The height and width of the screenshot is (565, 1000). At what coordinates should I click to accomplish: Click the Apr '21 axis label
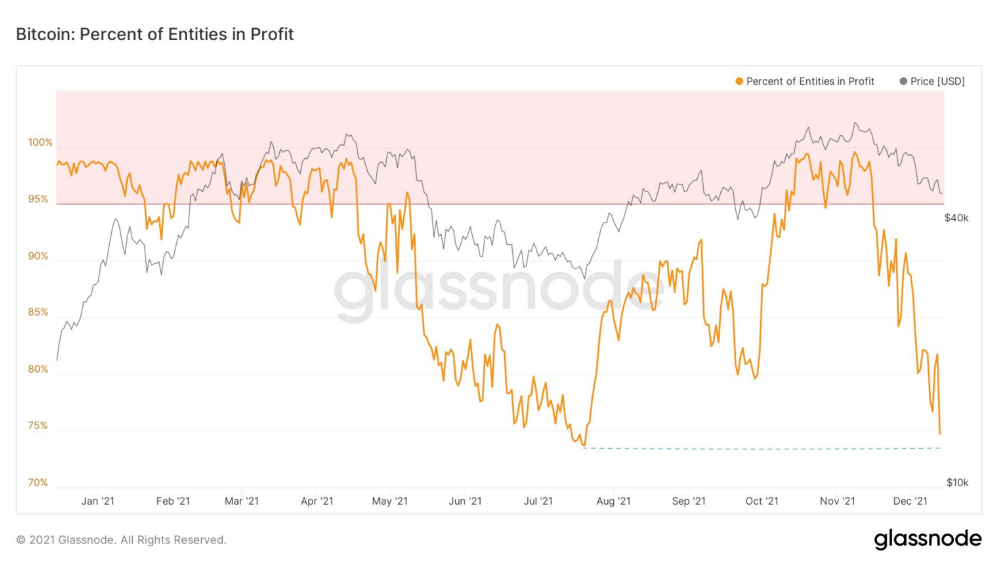pos(316,501)
